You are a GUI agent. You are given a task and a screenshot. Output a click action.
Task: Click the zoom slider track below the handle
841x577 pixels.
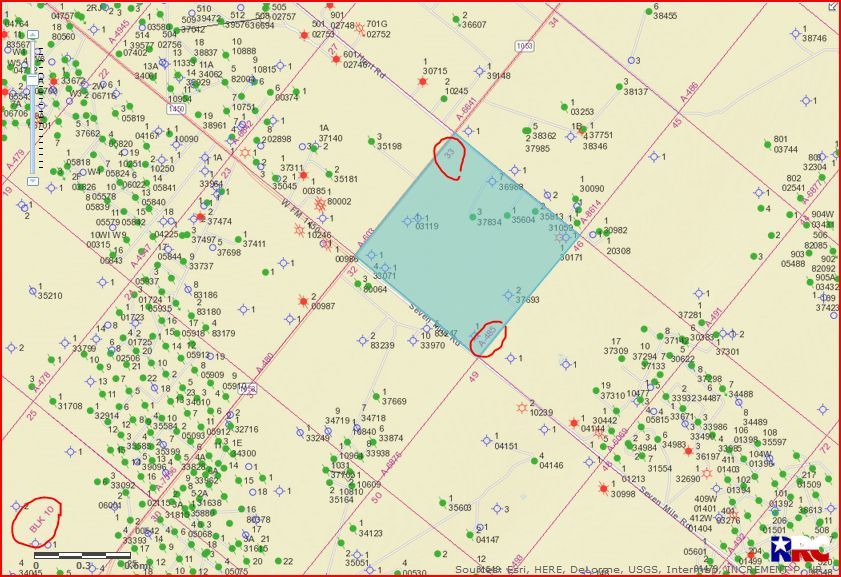click(x=33, y=131)
